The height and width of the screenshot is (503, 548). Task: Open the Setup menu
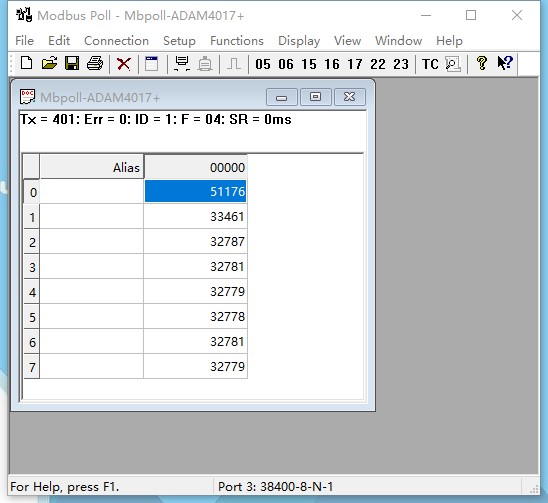pos(179,41)
